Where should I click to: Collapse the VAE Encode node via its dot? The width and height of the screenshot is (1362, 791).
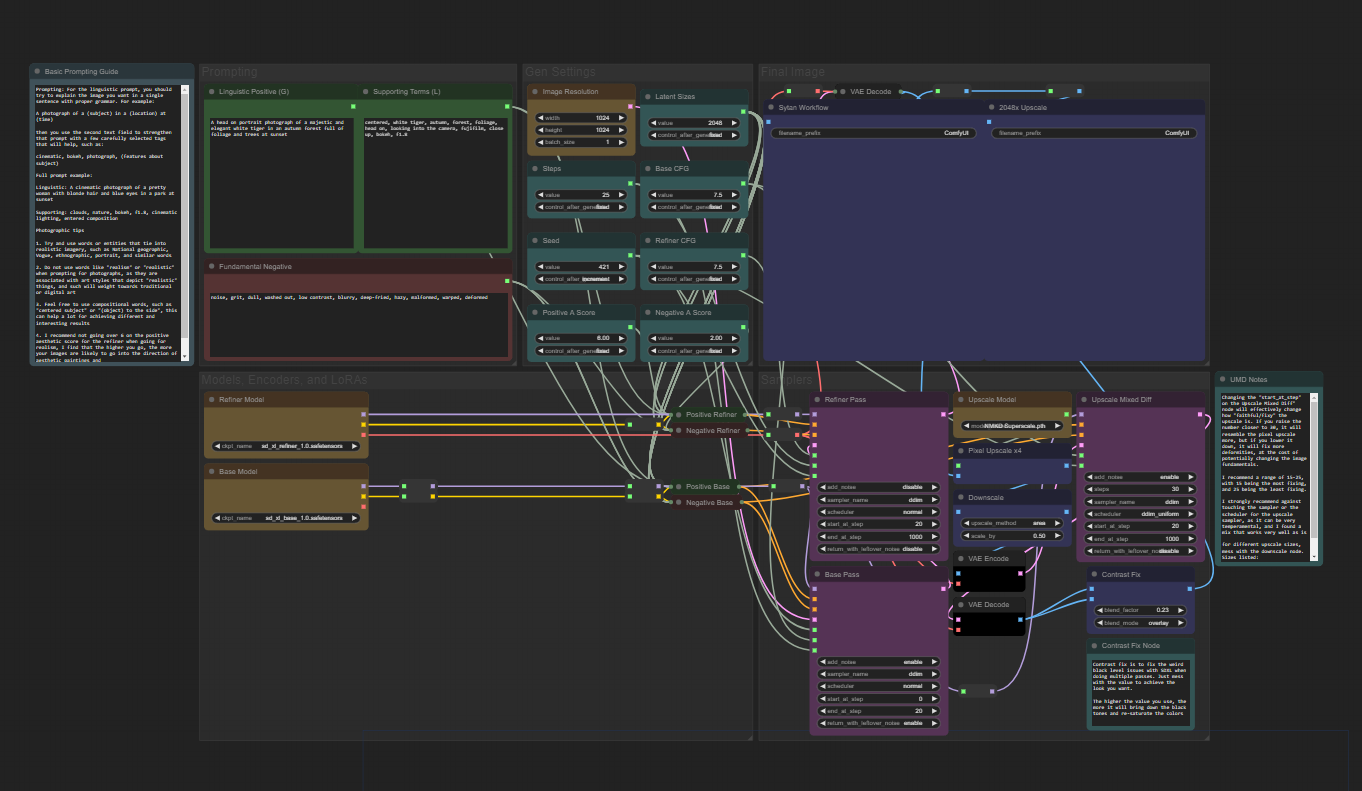(x=961, y=559)
